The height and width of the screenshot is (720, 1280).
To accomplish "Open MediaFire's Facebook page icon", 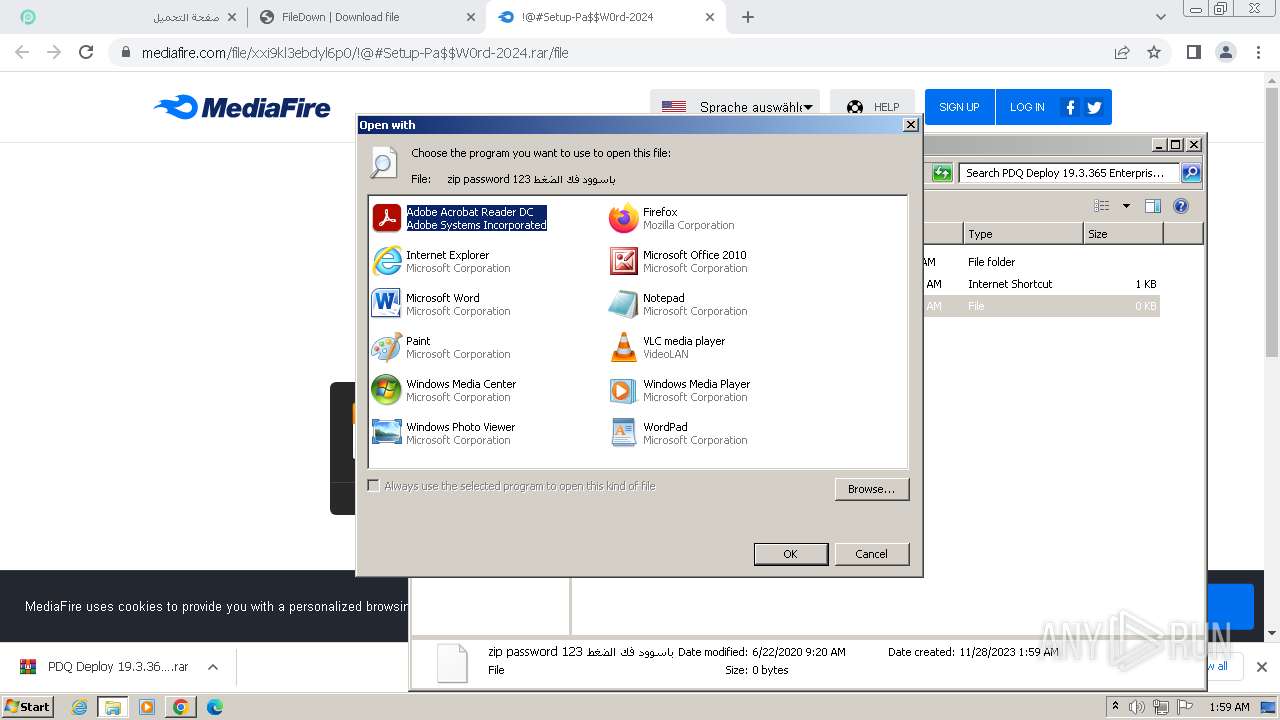I will (1070, 107).
